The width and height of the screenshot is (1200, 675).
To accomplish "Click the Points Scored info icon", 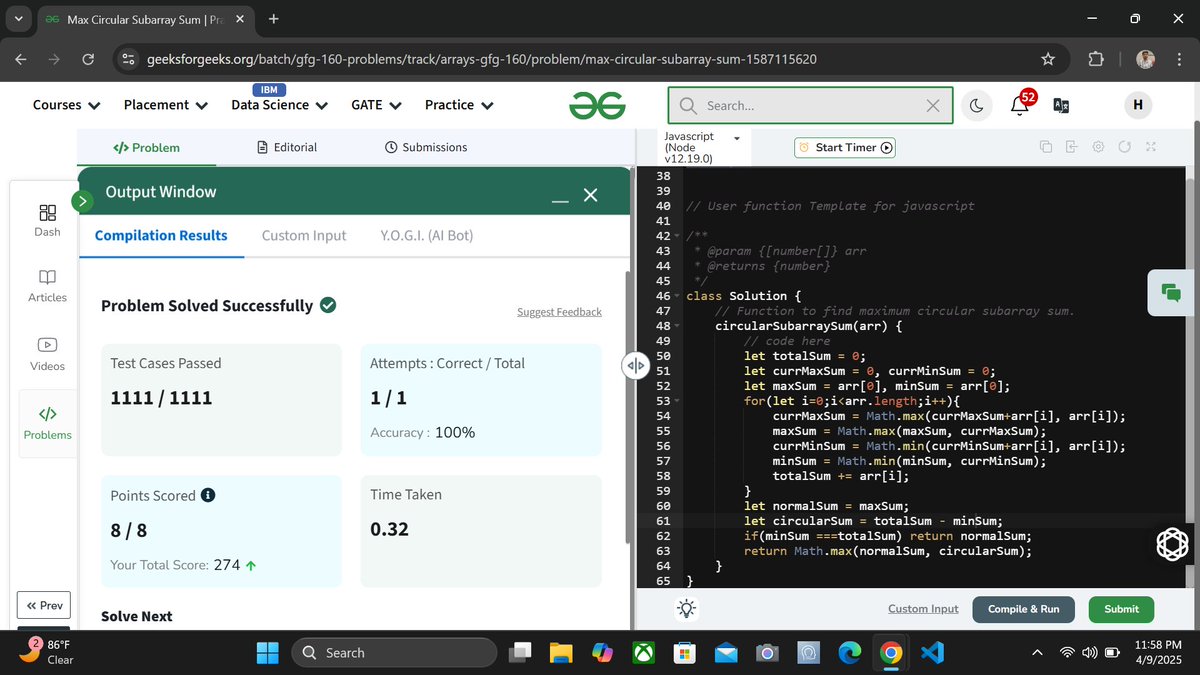I will (208, 495).
